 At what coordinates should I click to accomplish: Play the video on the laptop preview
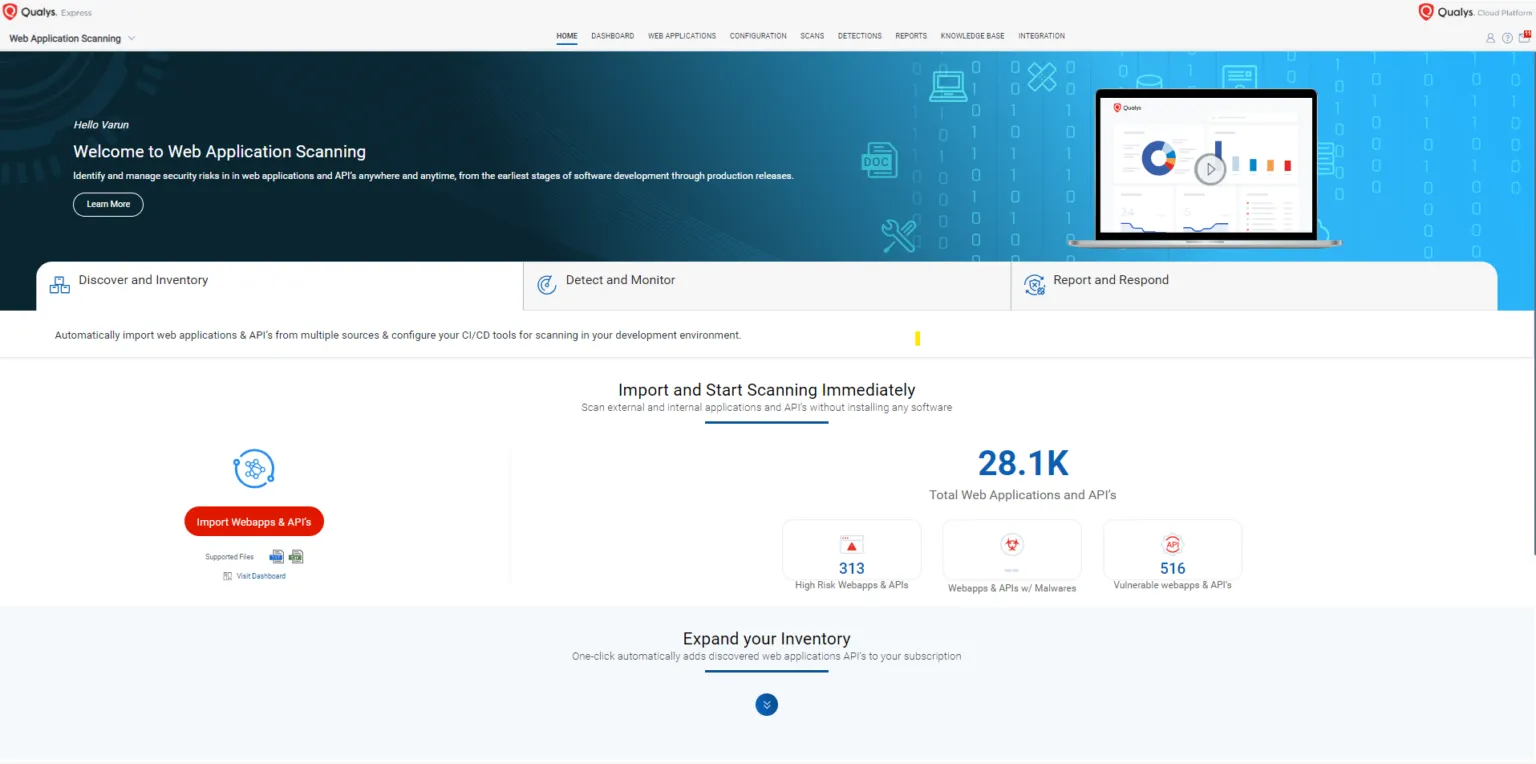point(1210,169)
